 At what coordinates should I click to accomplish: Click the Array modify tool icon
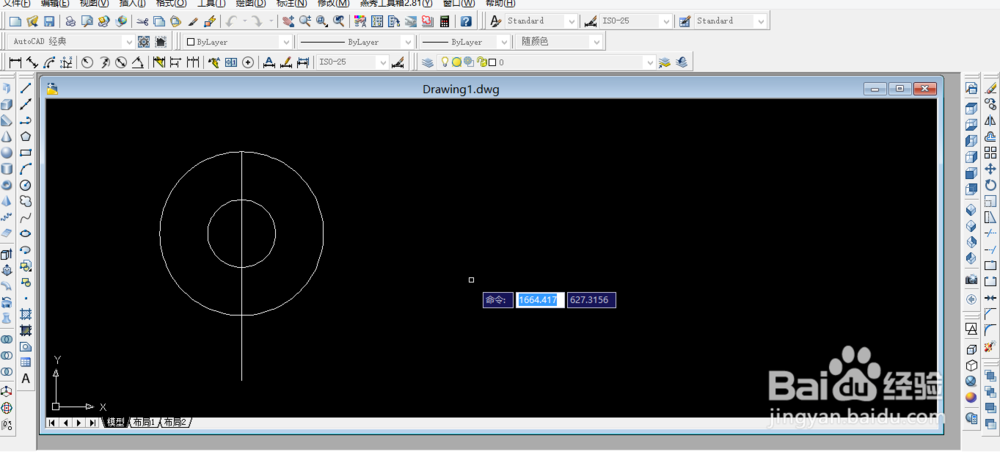(x=990, y=152)
